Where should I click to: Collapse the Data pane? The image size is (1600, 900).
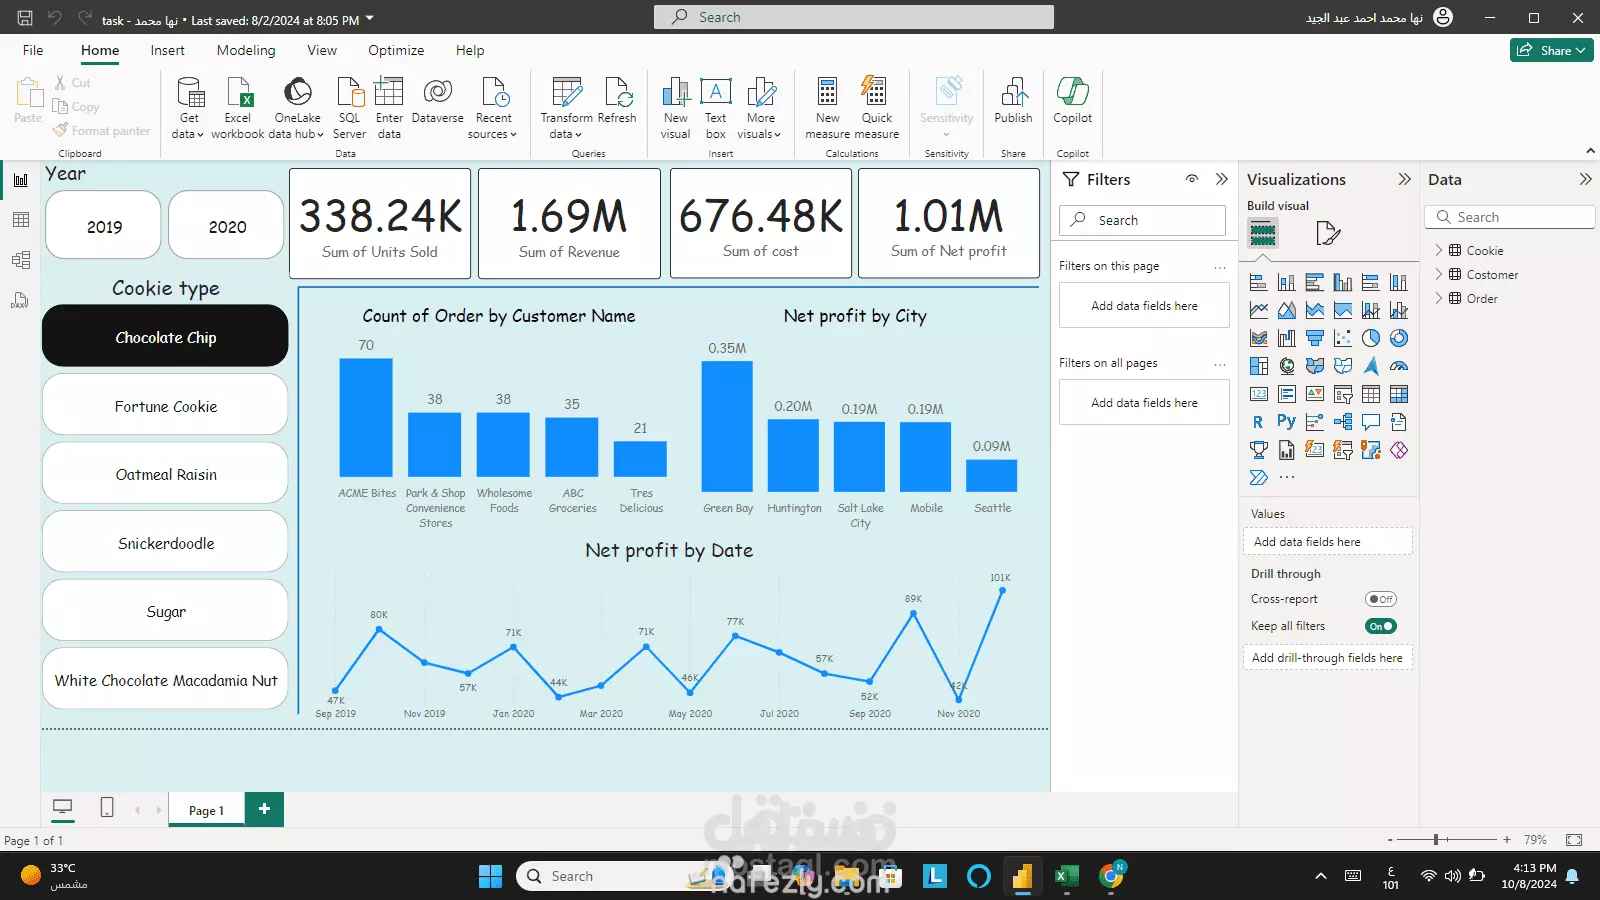[1585, 179]
